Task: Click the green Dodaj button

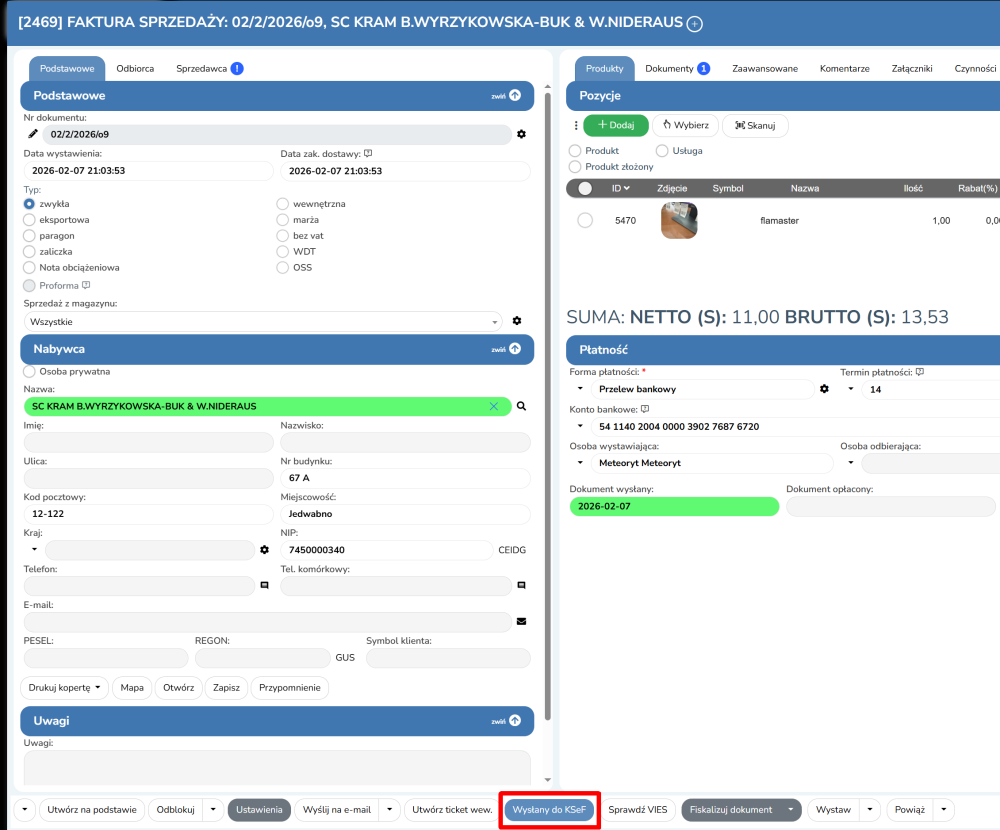Action: 616,125
